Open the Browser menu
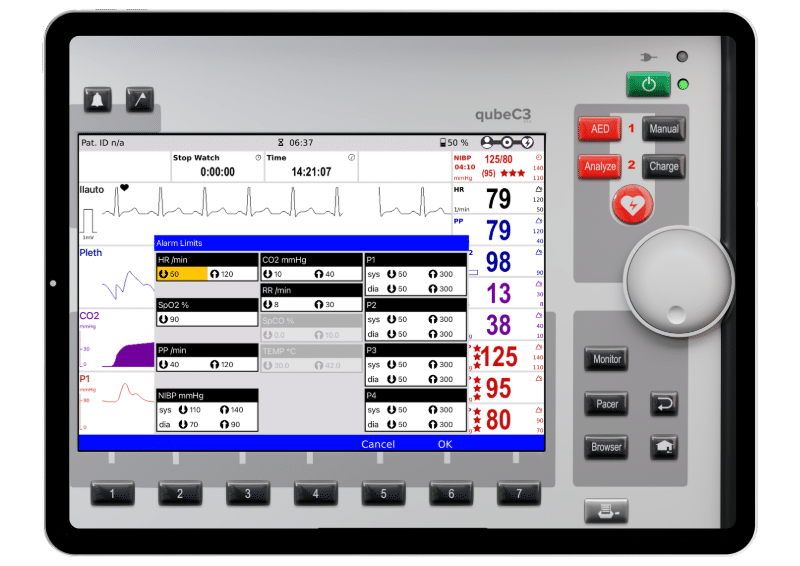The width and height of the screenshot is (800, 566). pos(606,447)
